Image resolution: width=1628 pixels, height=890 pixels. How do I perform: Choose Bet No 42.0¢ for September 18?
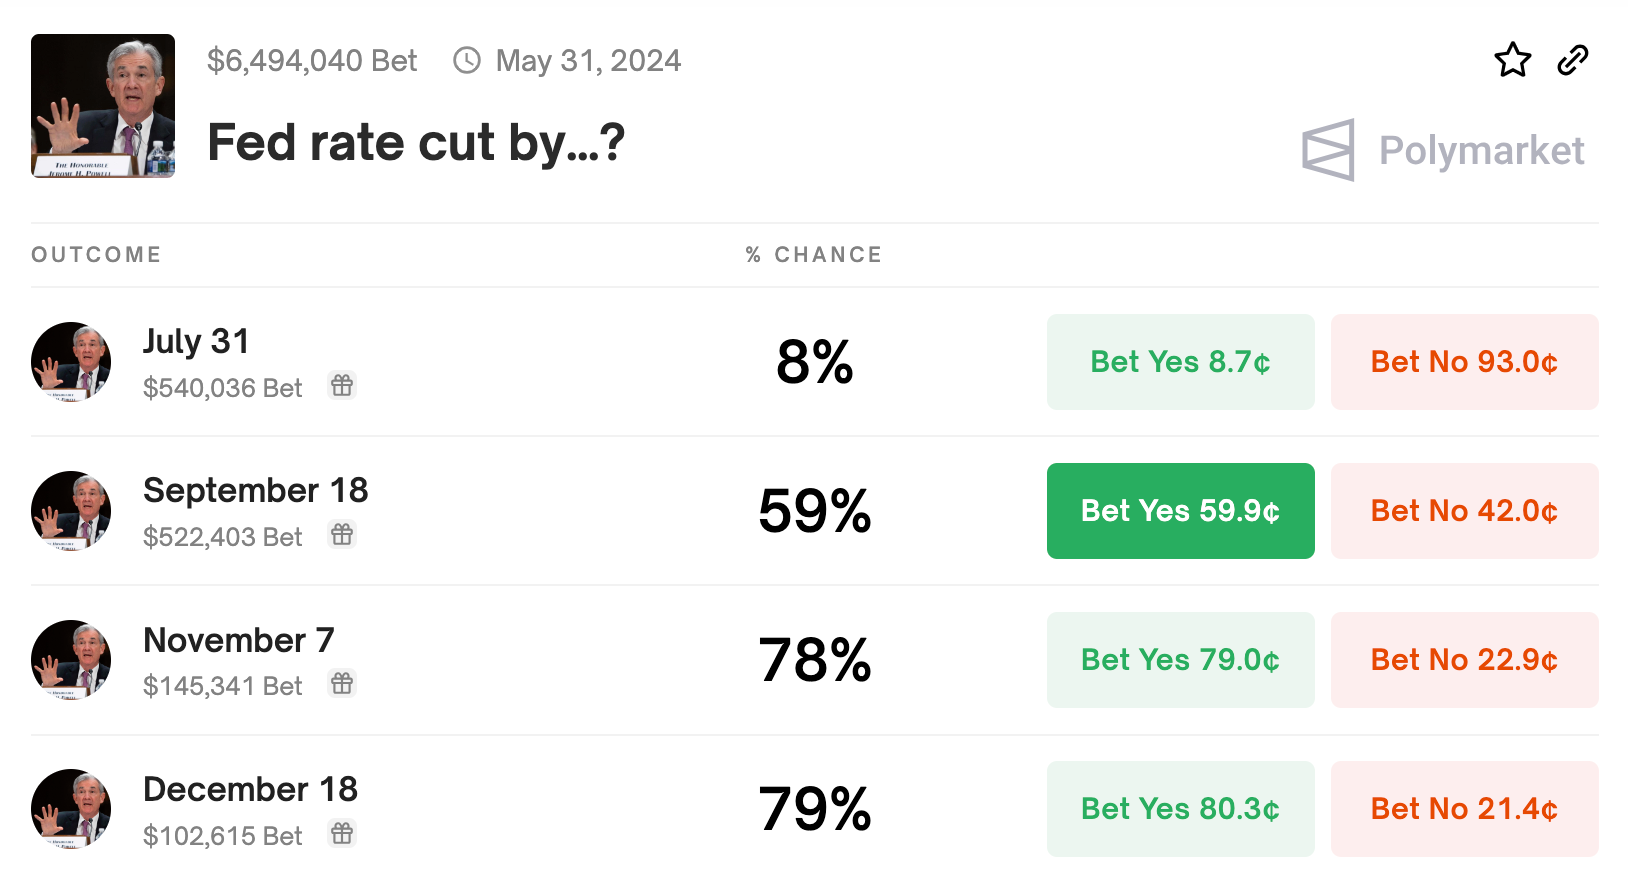tap(1464, 511)
